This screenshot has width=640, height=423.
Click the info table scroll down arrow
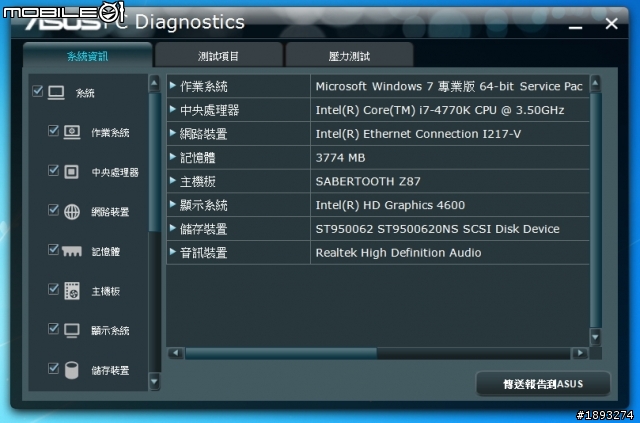596,337
